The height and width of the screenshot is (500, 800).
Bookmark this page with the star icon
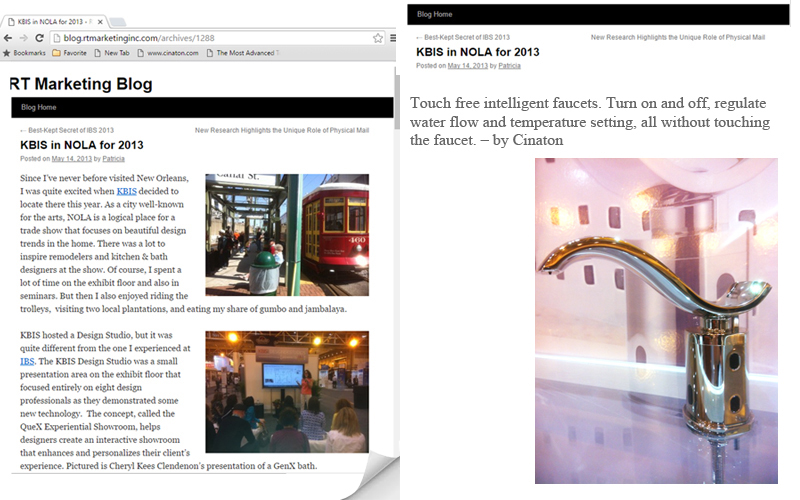tap(378, 38)
